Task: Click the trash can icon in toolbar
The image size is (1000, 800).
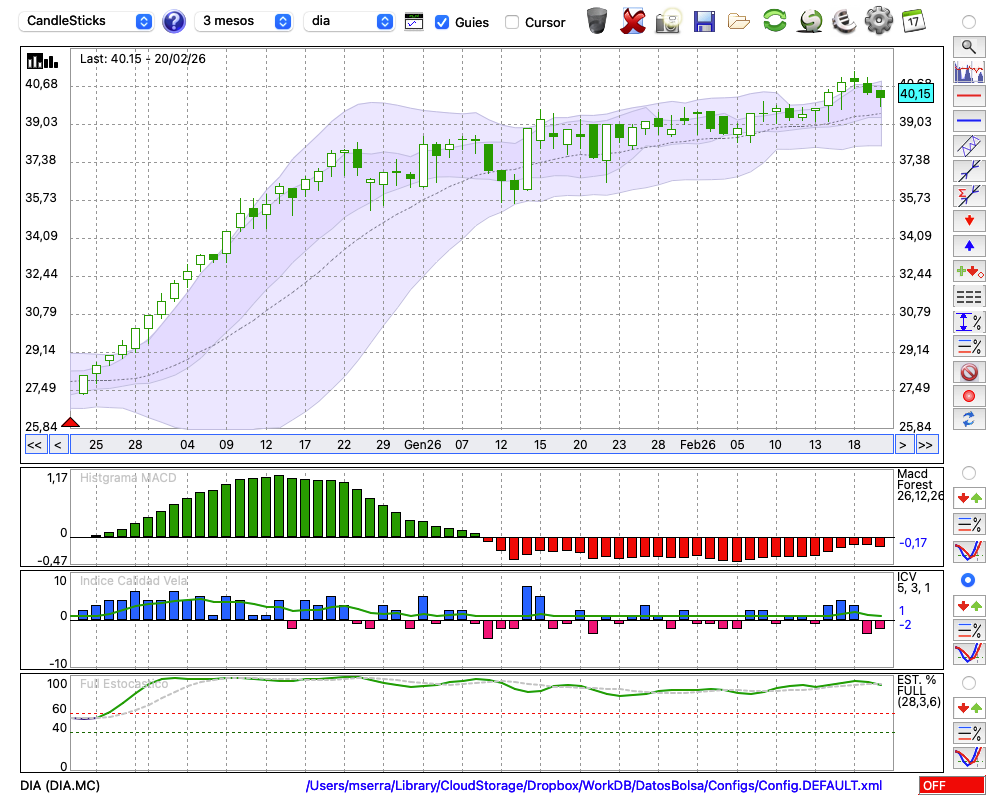Action: (597, 21)
